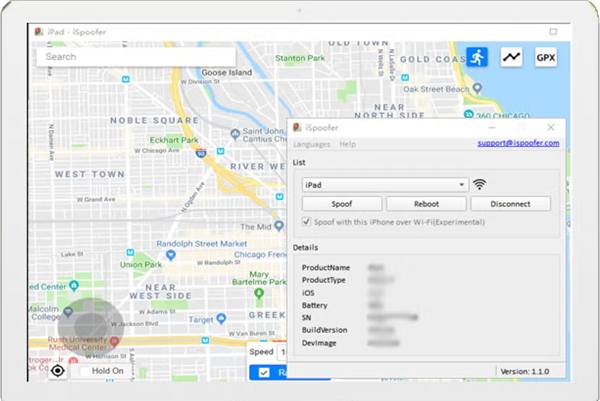Image resolution: width=600 pixels, height=401 pixels.
Task: Click the joystick control on map
Action: point(91,326)
